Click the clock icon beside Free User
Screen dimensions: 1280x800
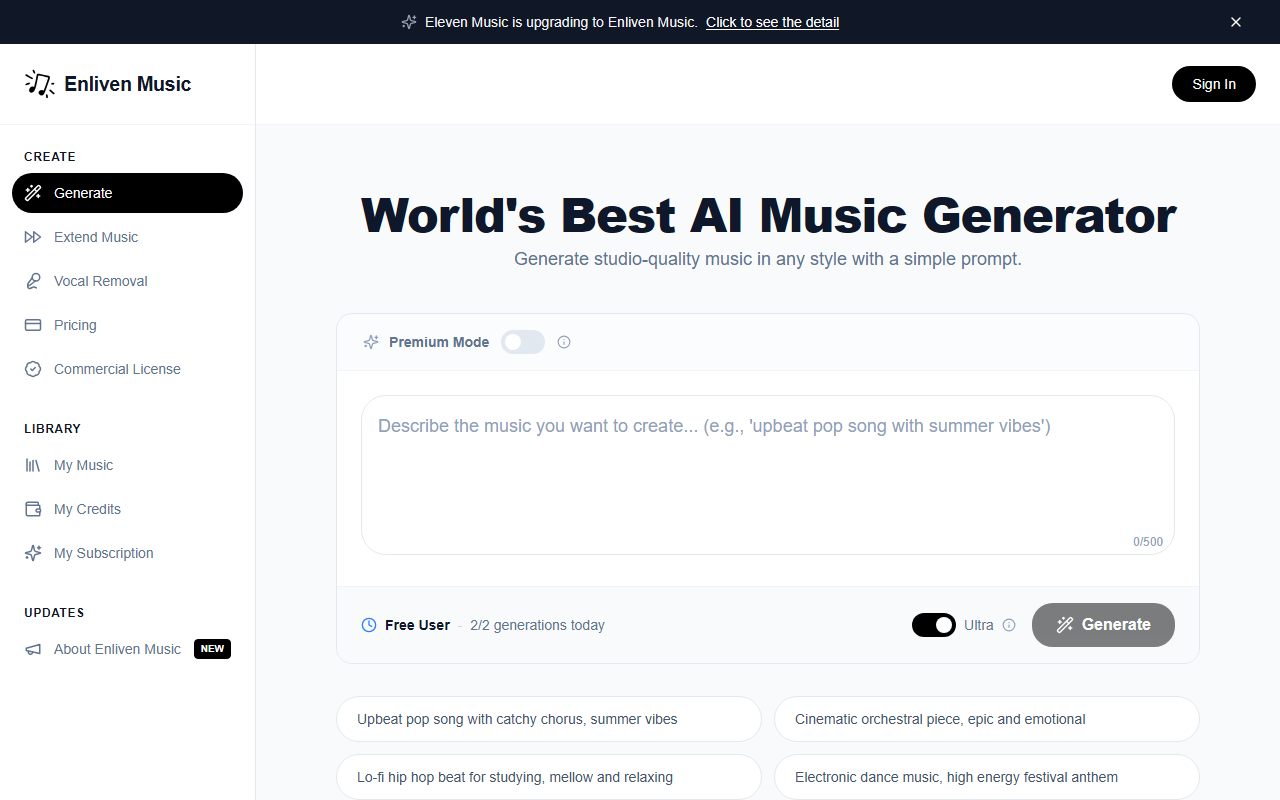369,625
